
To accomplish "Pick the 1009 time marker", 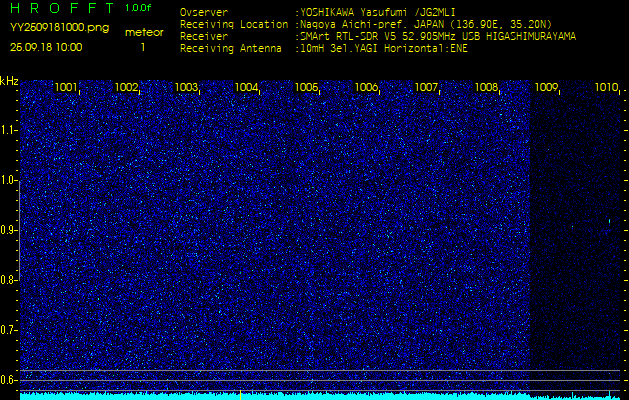I will pyautogui.click(x=546, y=88).
